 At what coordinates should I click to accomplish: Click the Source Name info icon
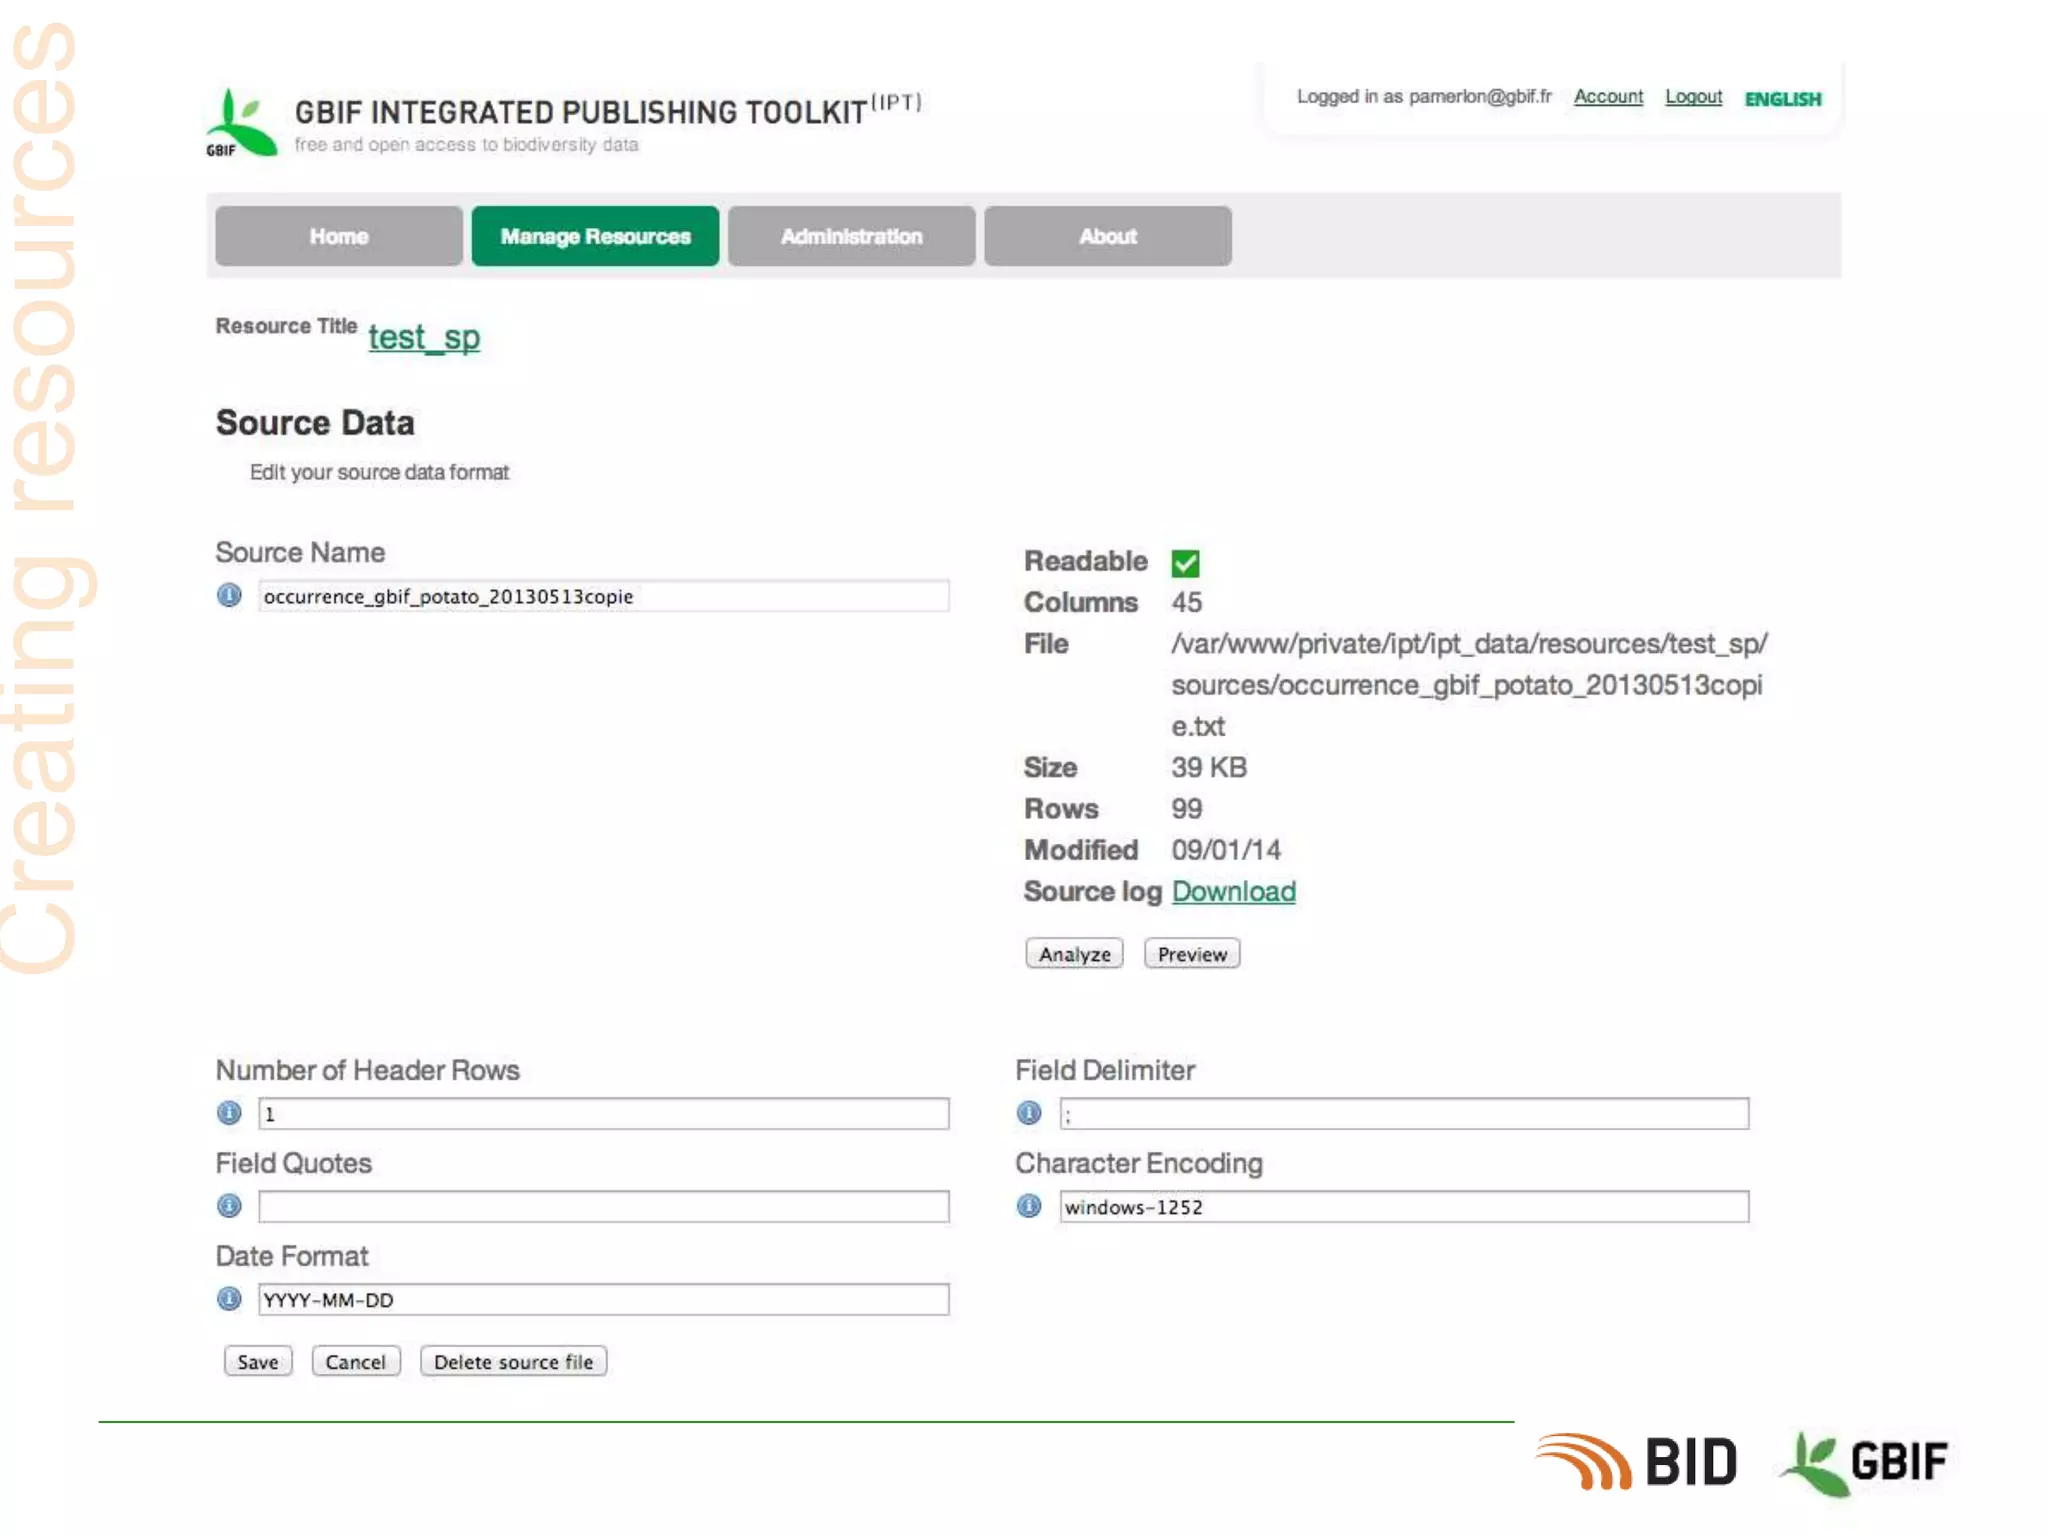229,596
